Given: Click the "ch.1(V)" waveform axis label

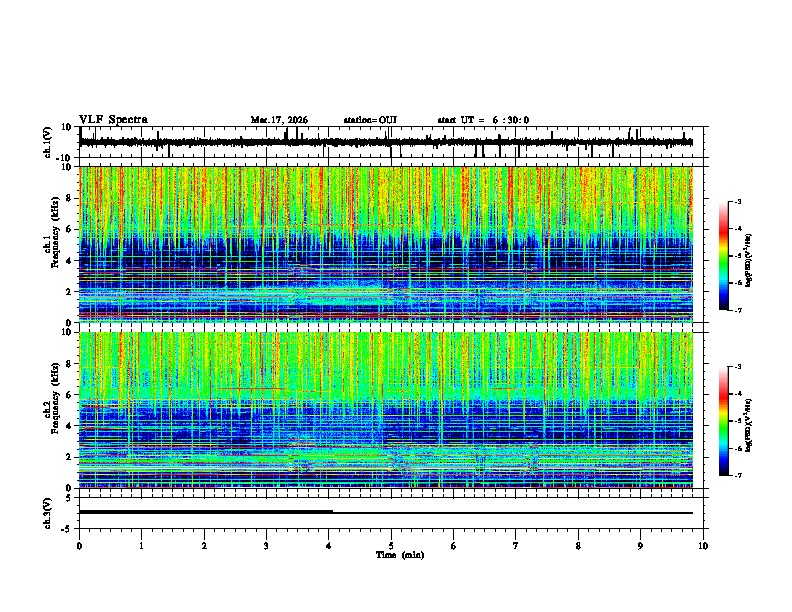Looking at the screenshot, I should [48, 142].
